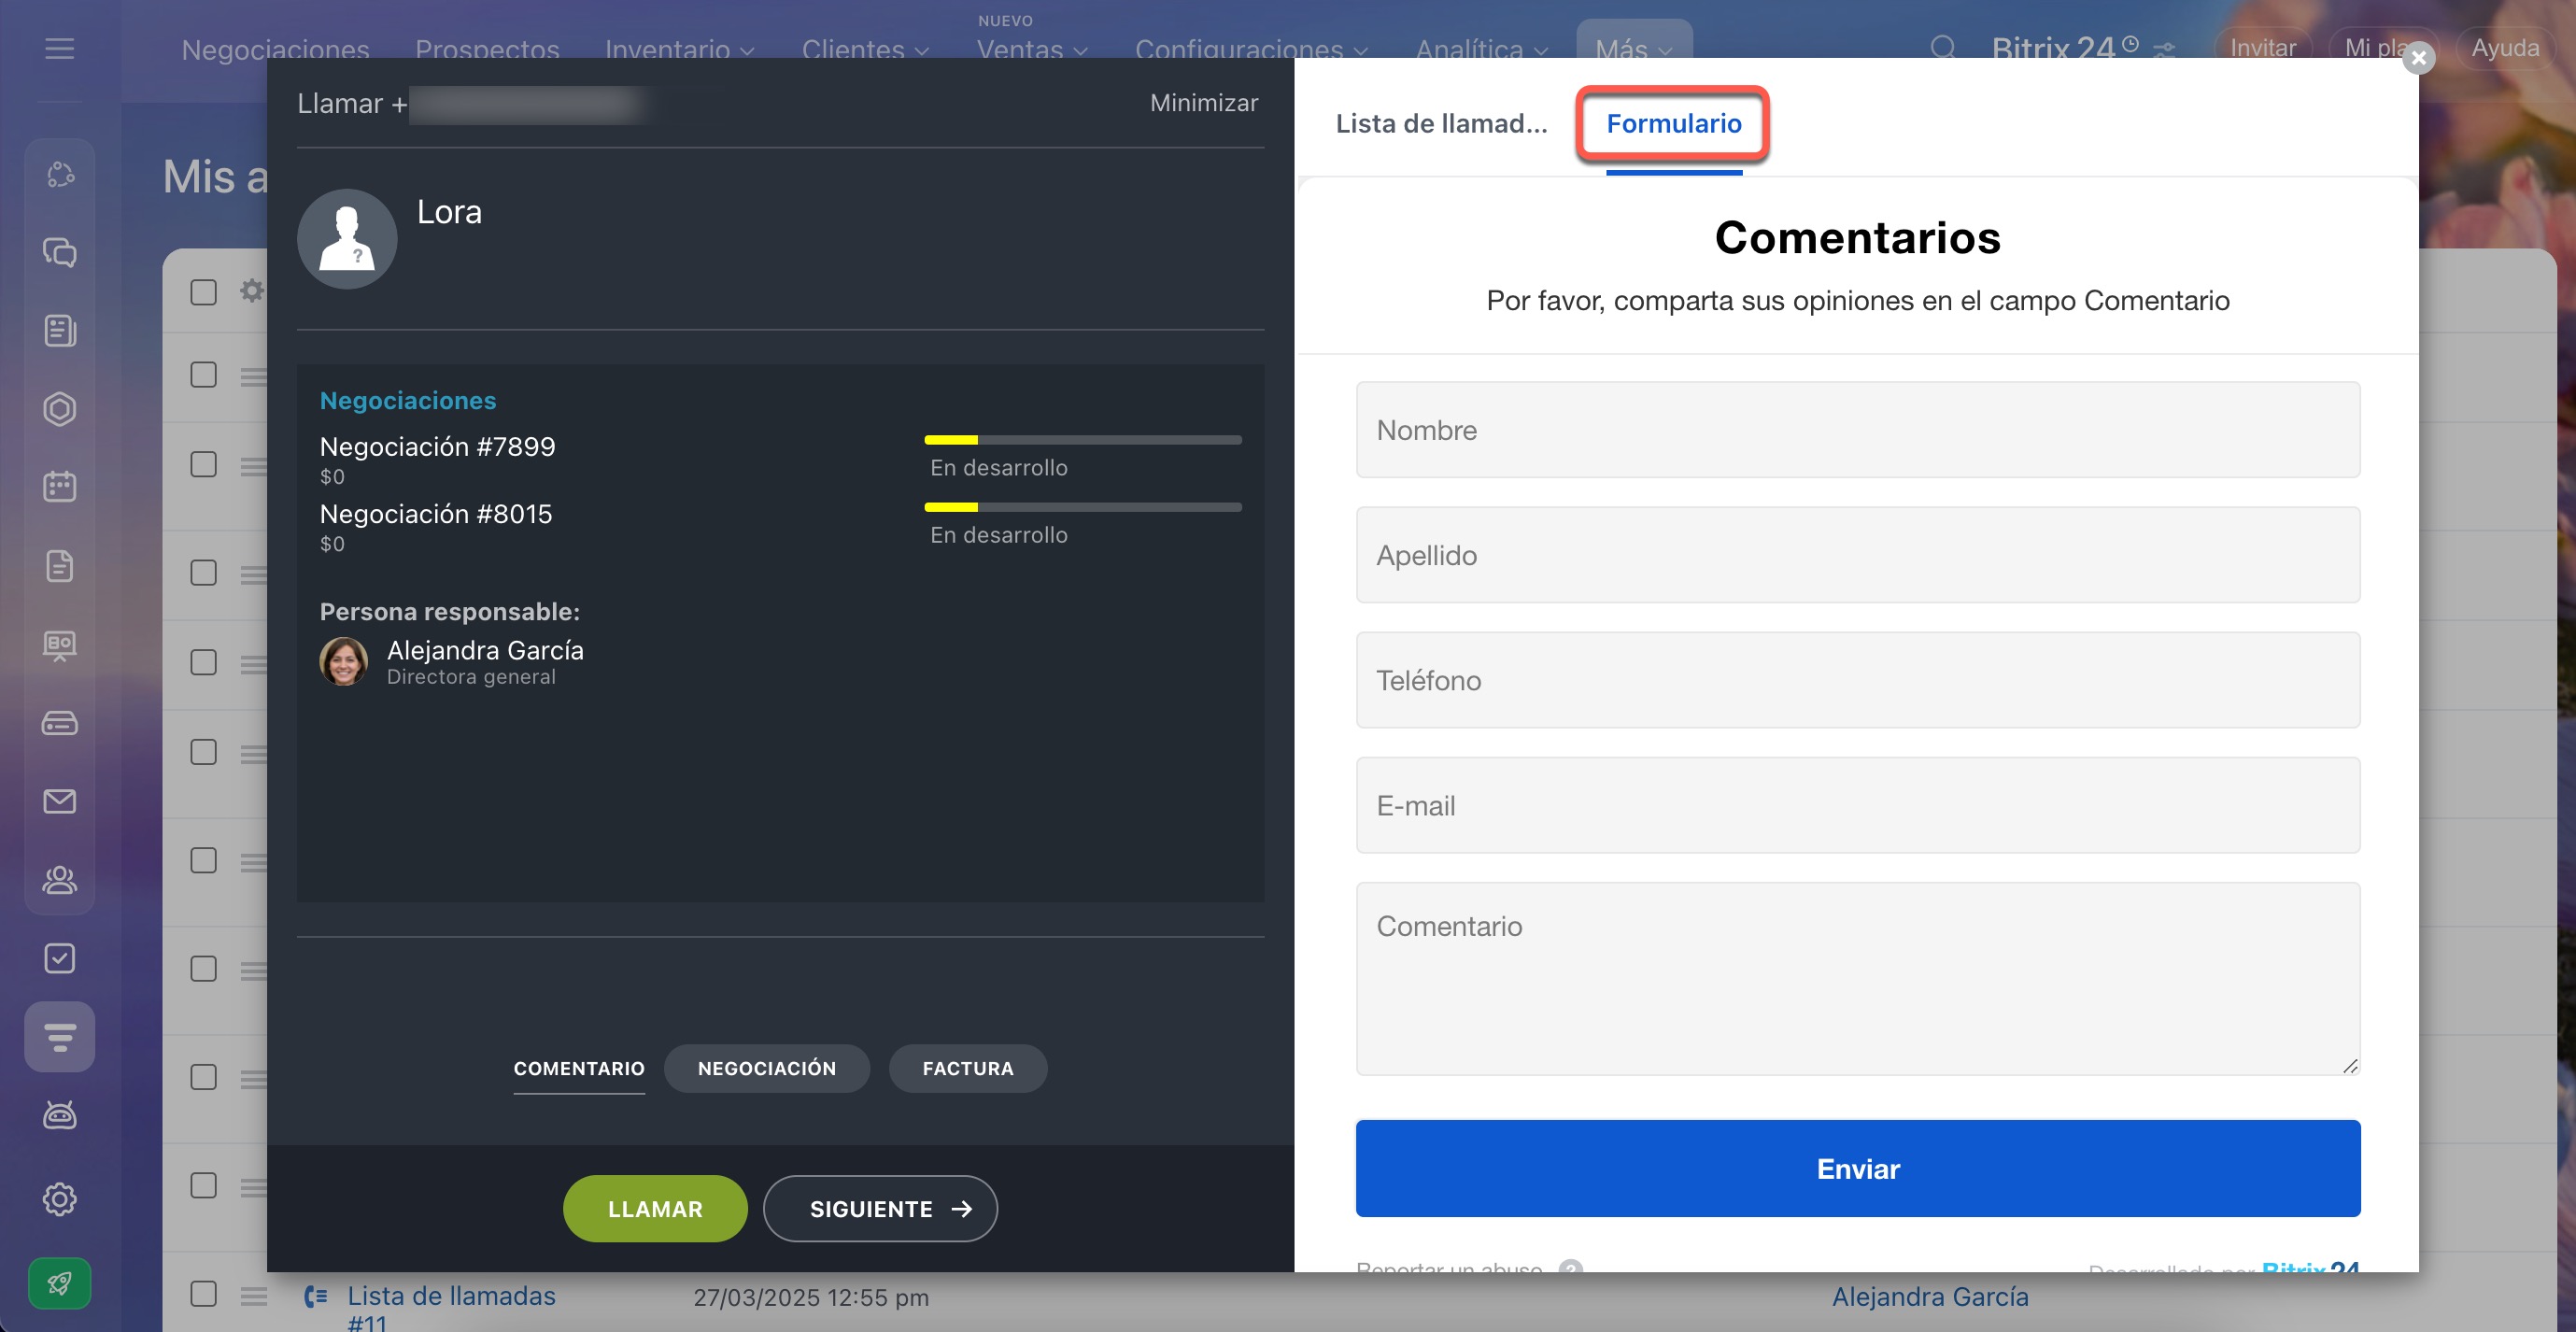Open the whiteboard presentation sidebar icon

point(60,645)
